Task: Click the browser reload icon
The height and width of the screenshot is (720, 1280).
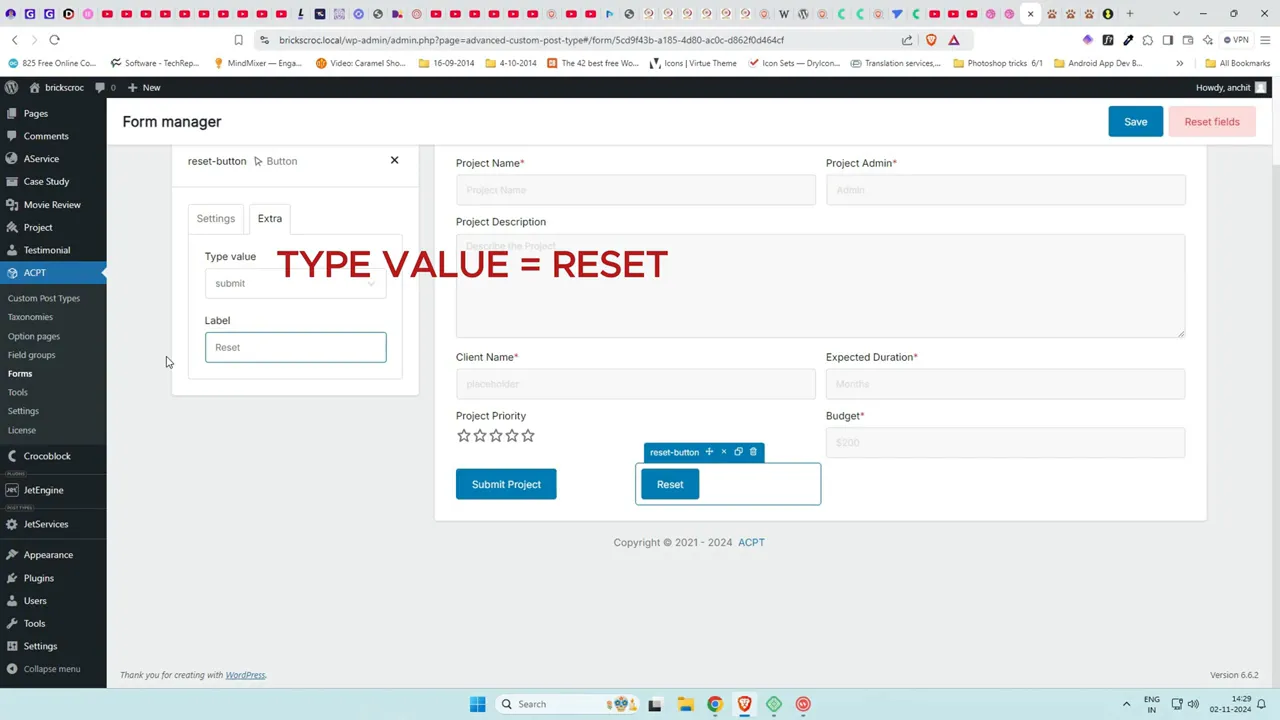Action: pyautogui.click(x=54, y=40)
